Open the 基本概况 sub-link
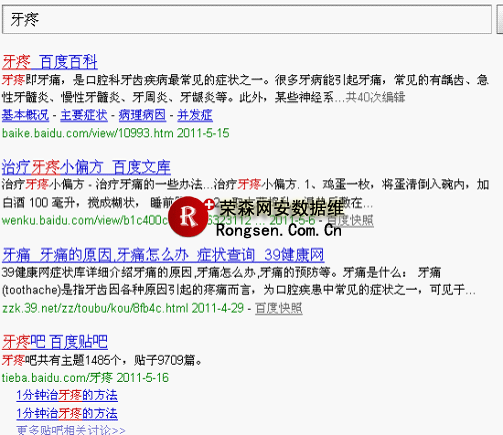503x435 pixels. pos(25,115)
